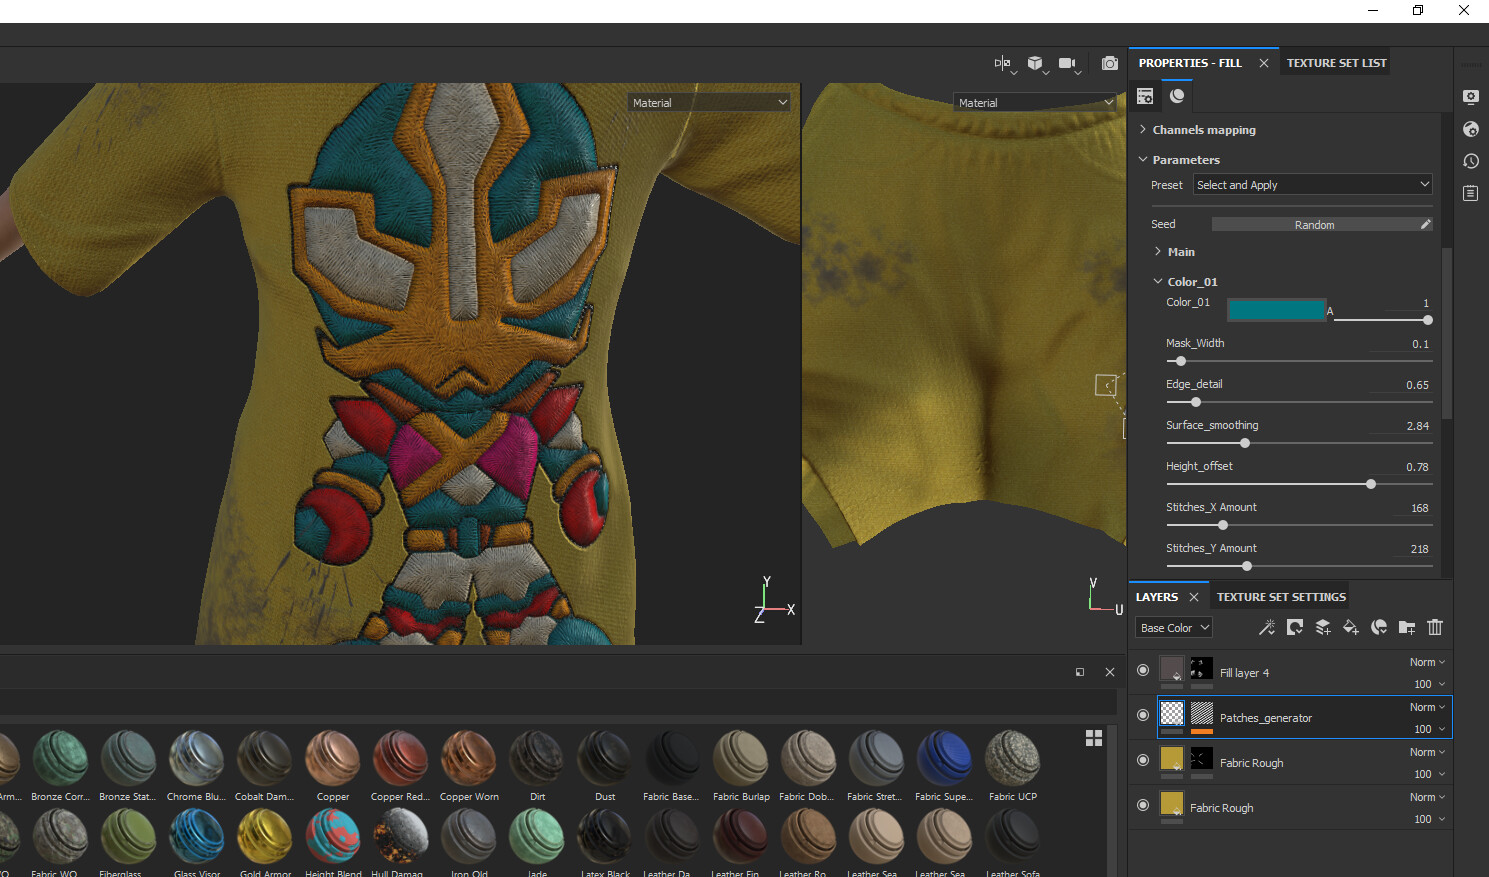Select the Layers tab
The image size is (1489, 877).
point(1157,597)
